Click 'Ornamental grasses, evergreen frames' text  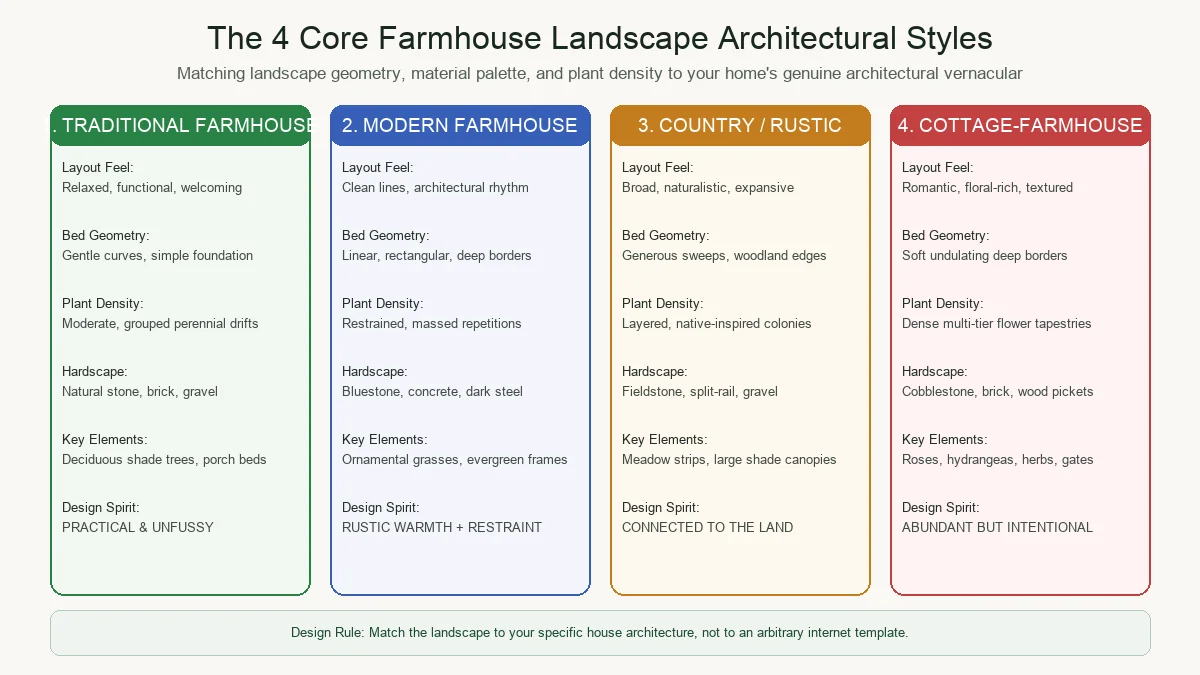click(x=455, y=459)
